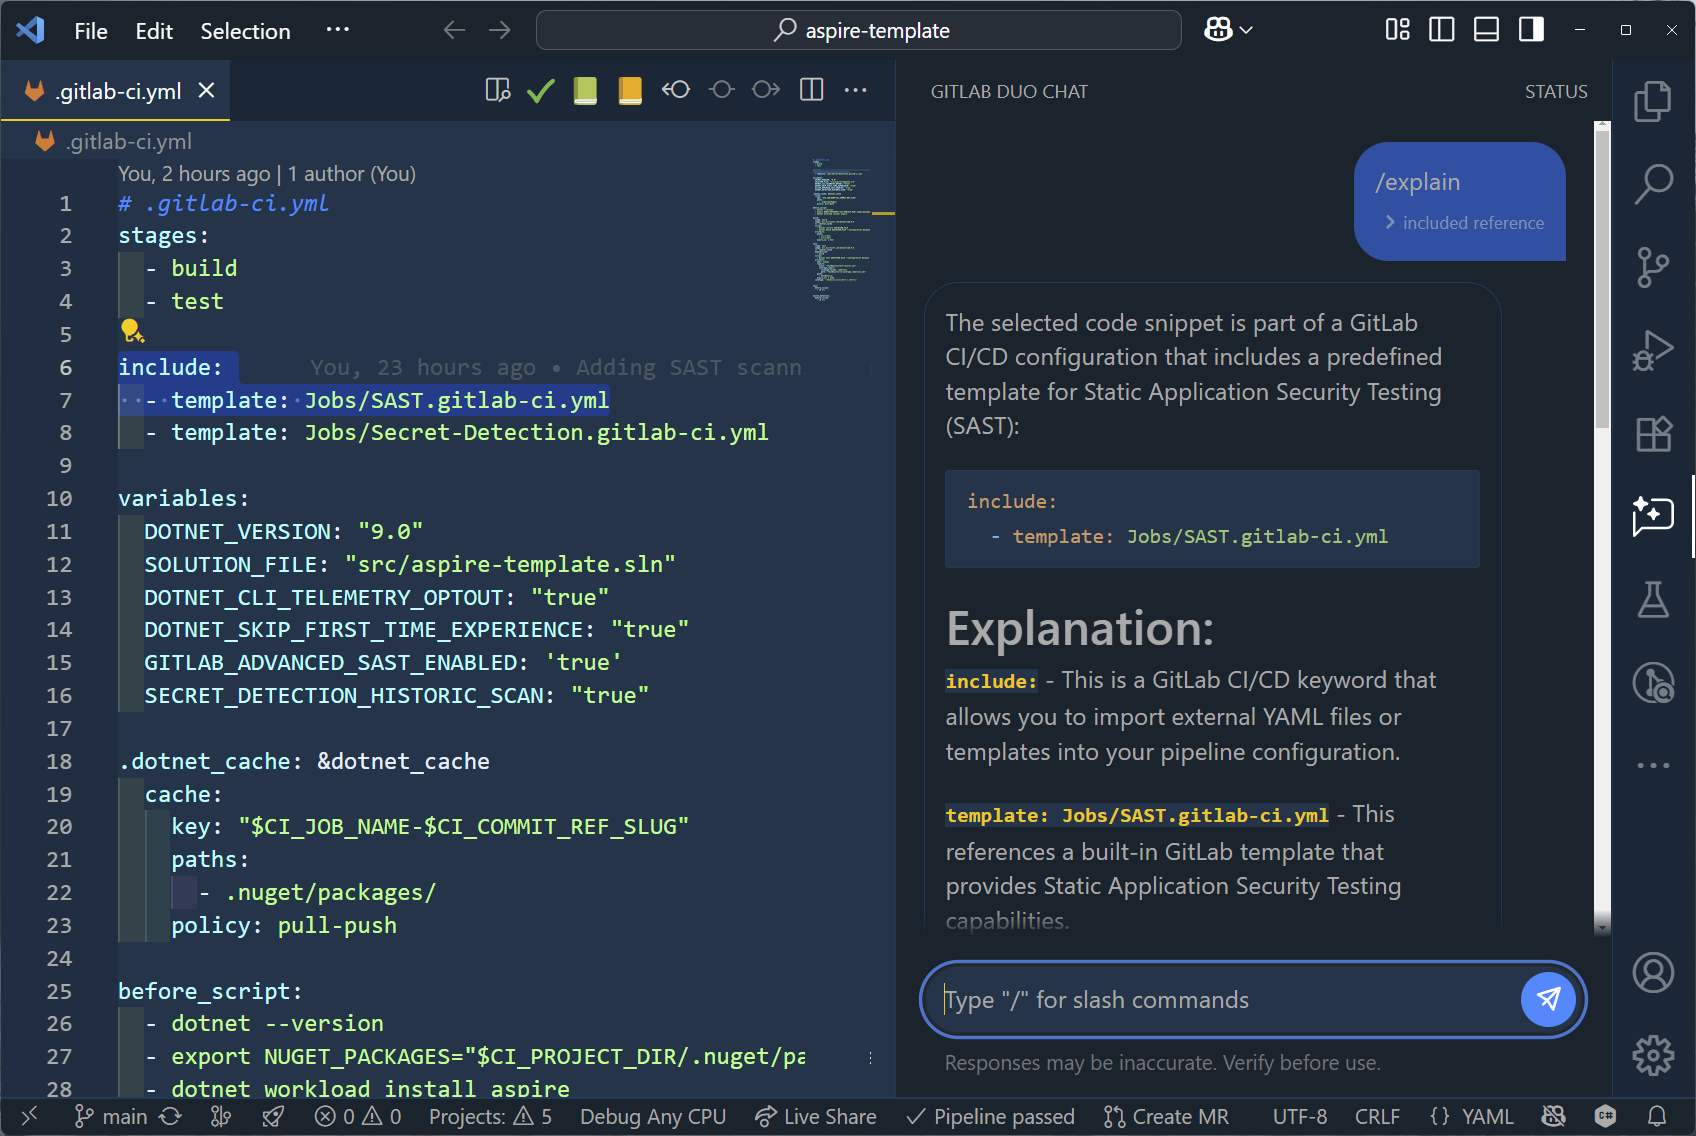
Task: Click the editor minimap
Action: [841, 230]
